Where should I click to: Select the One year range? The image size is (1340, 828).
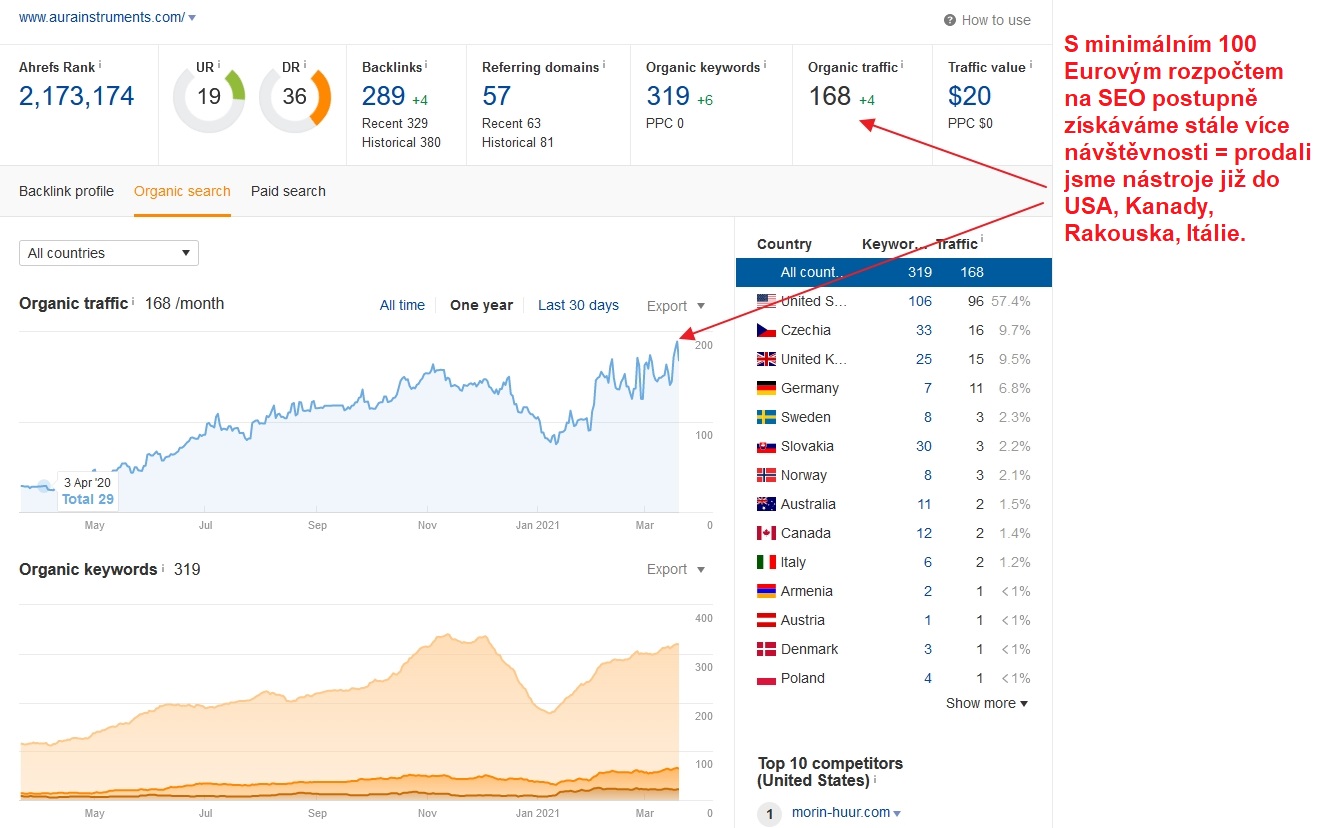481,305
